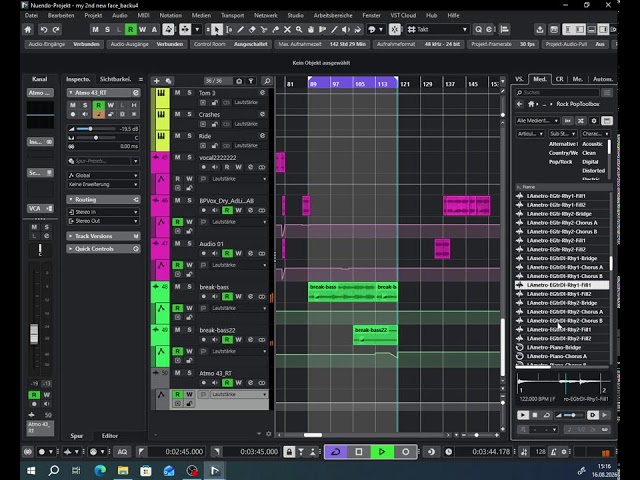Open Windows Start menu

tap(31, 471)
